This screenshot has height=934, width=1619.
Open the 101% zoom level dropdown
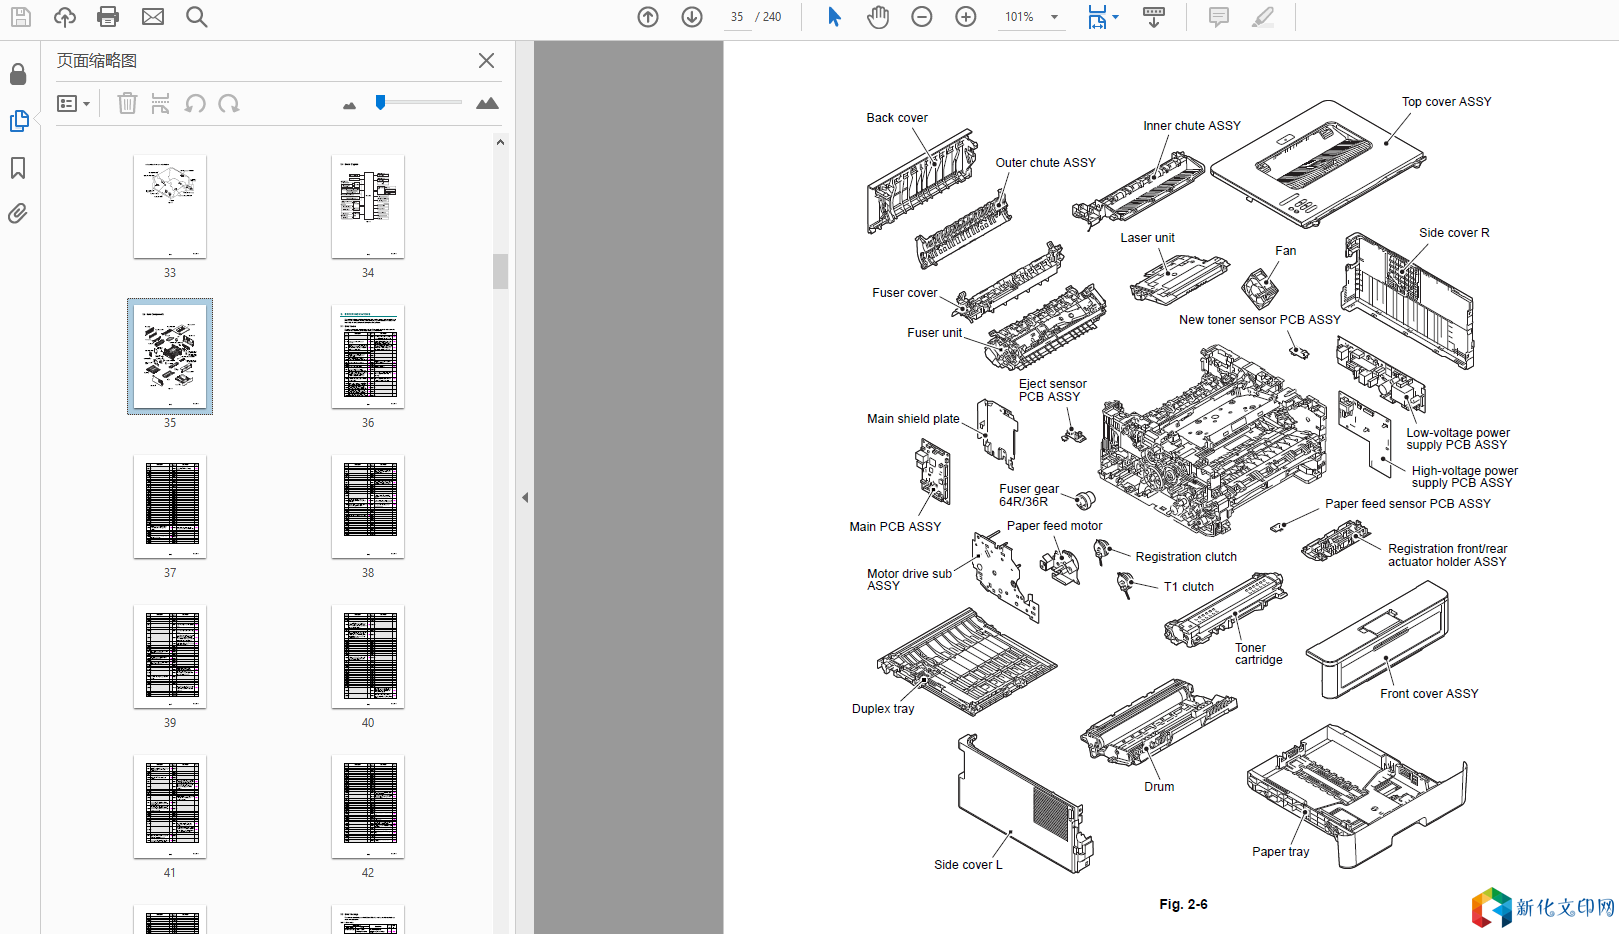pos(1054,17)
